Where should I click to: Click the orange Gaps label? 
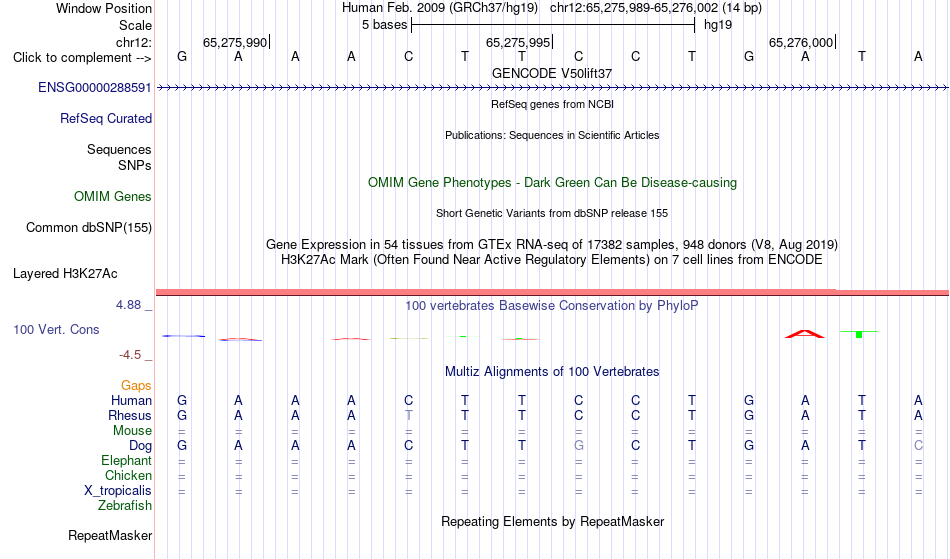[136, 386]
